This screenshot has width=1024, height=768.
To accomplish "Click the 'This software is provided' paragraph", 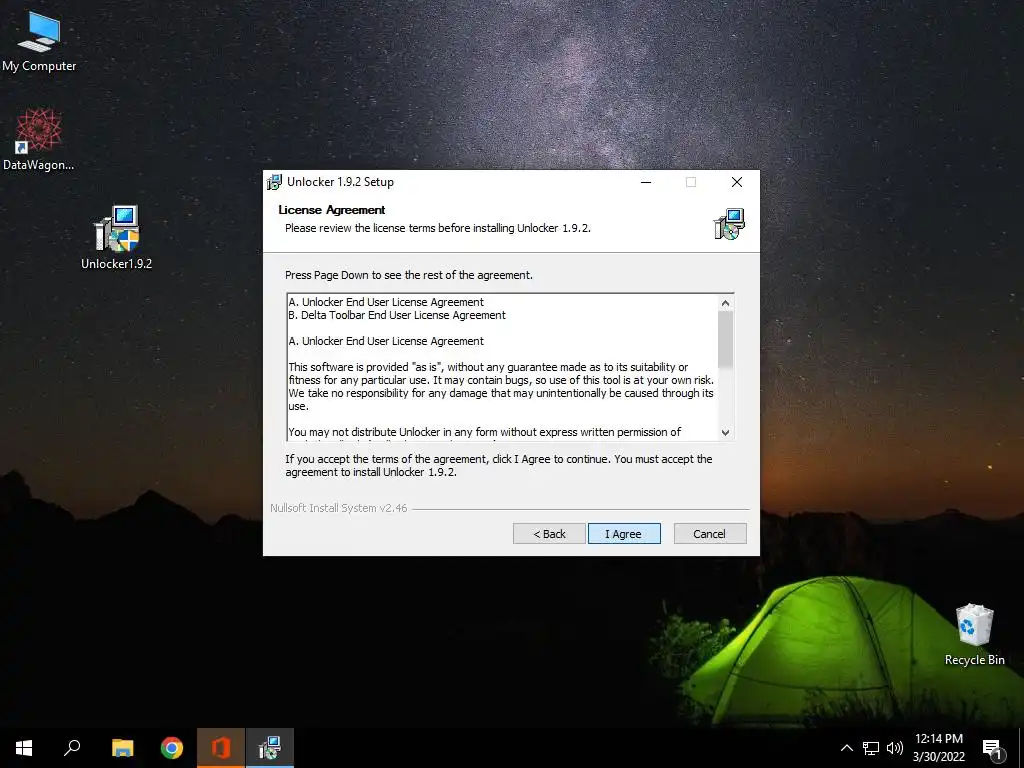I will (x=501, y=387).
